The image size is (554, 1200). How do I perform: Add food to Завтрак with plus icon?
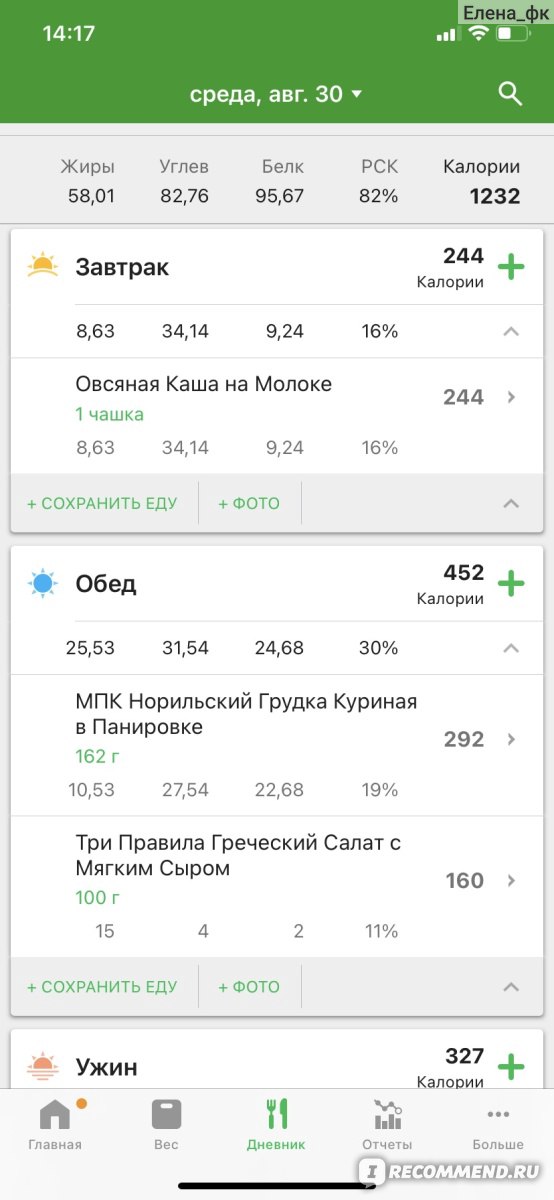click(511, 267)
